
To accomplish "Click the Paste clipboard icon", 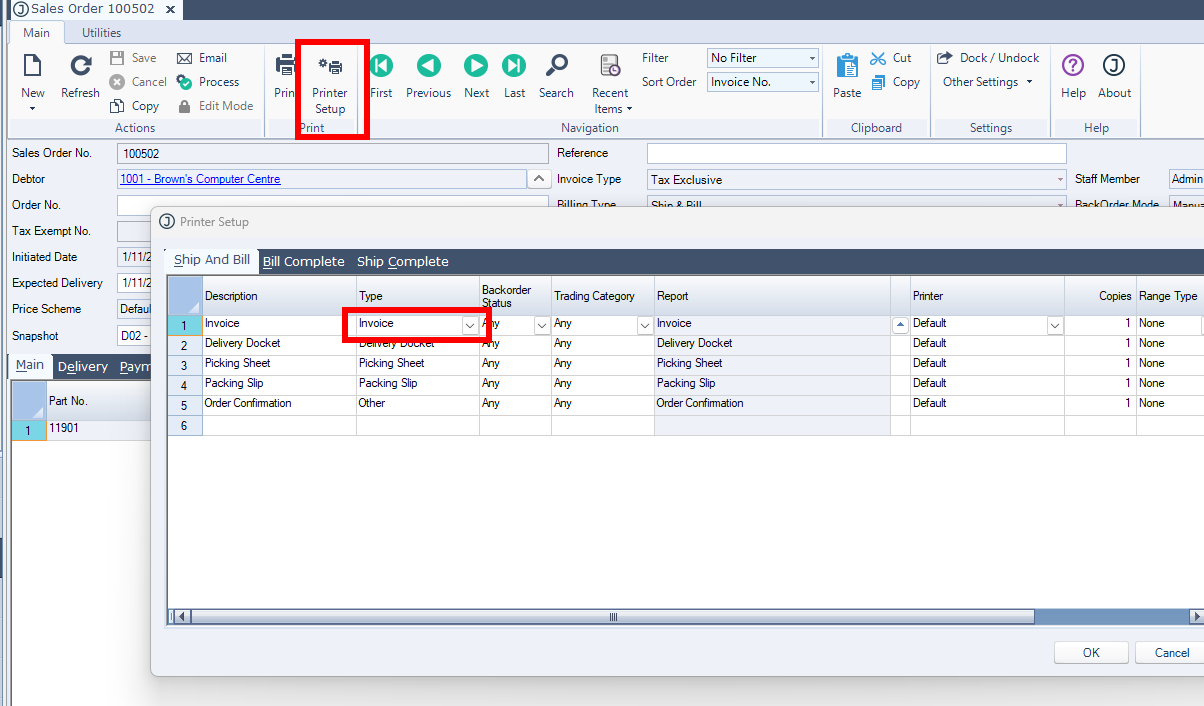I will [x=847, y=67].
